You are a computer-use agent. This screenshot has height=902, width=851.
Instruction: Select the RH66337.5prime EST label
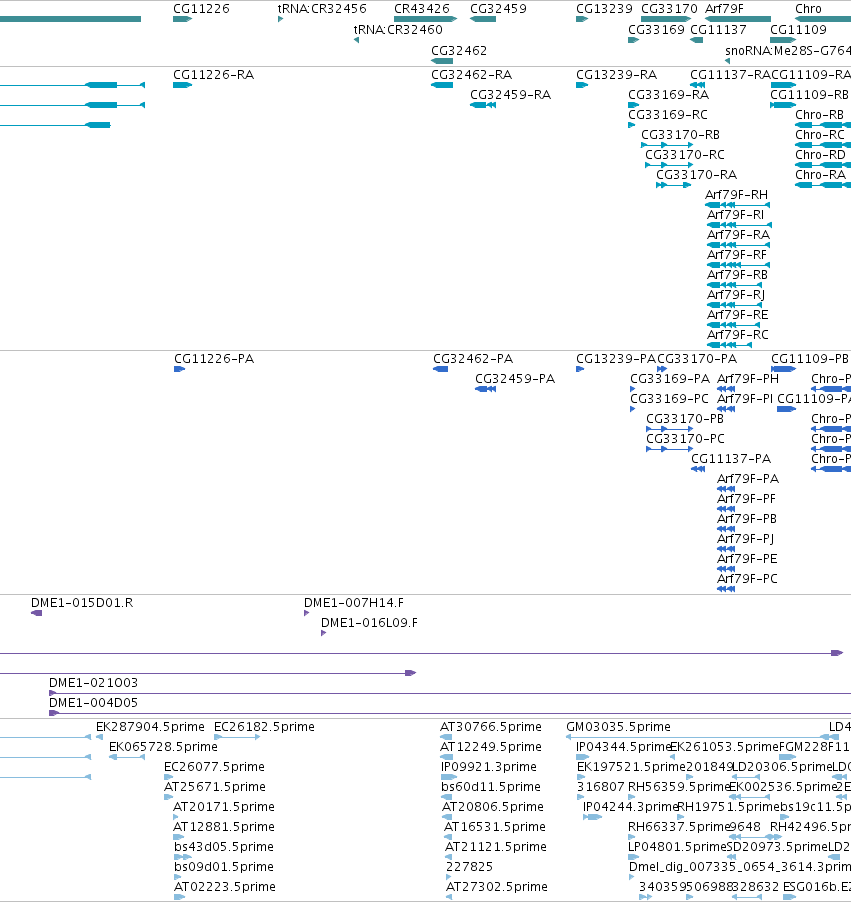pyautogui.click(x=679, y=827)
